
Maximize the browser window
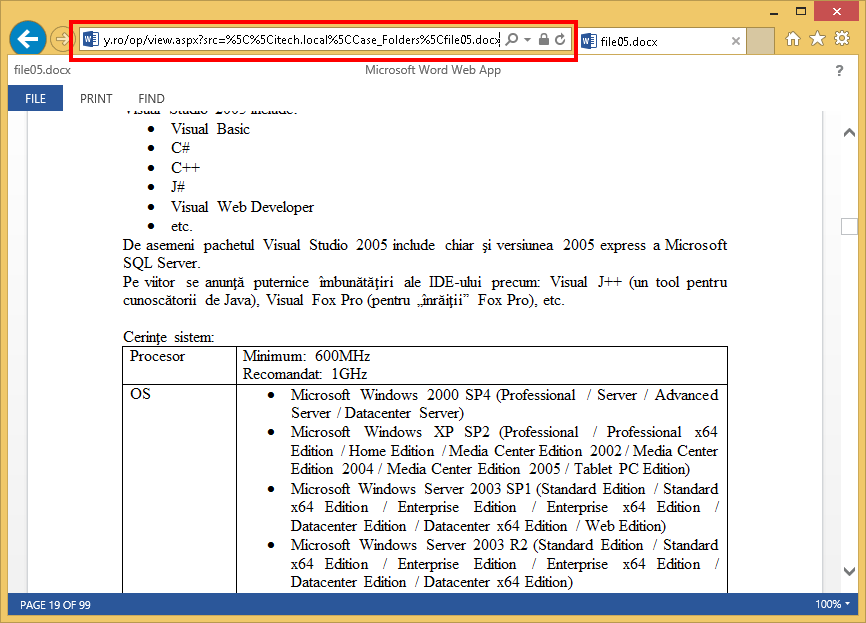pyautogui.click(x=801, y=12)
